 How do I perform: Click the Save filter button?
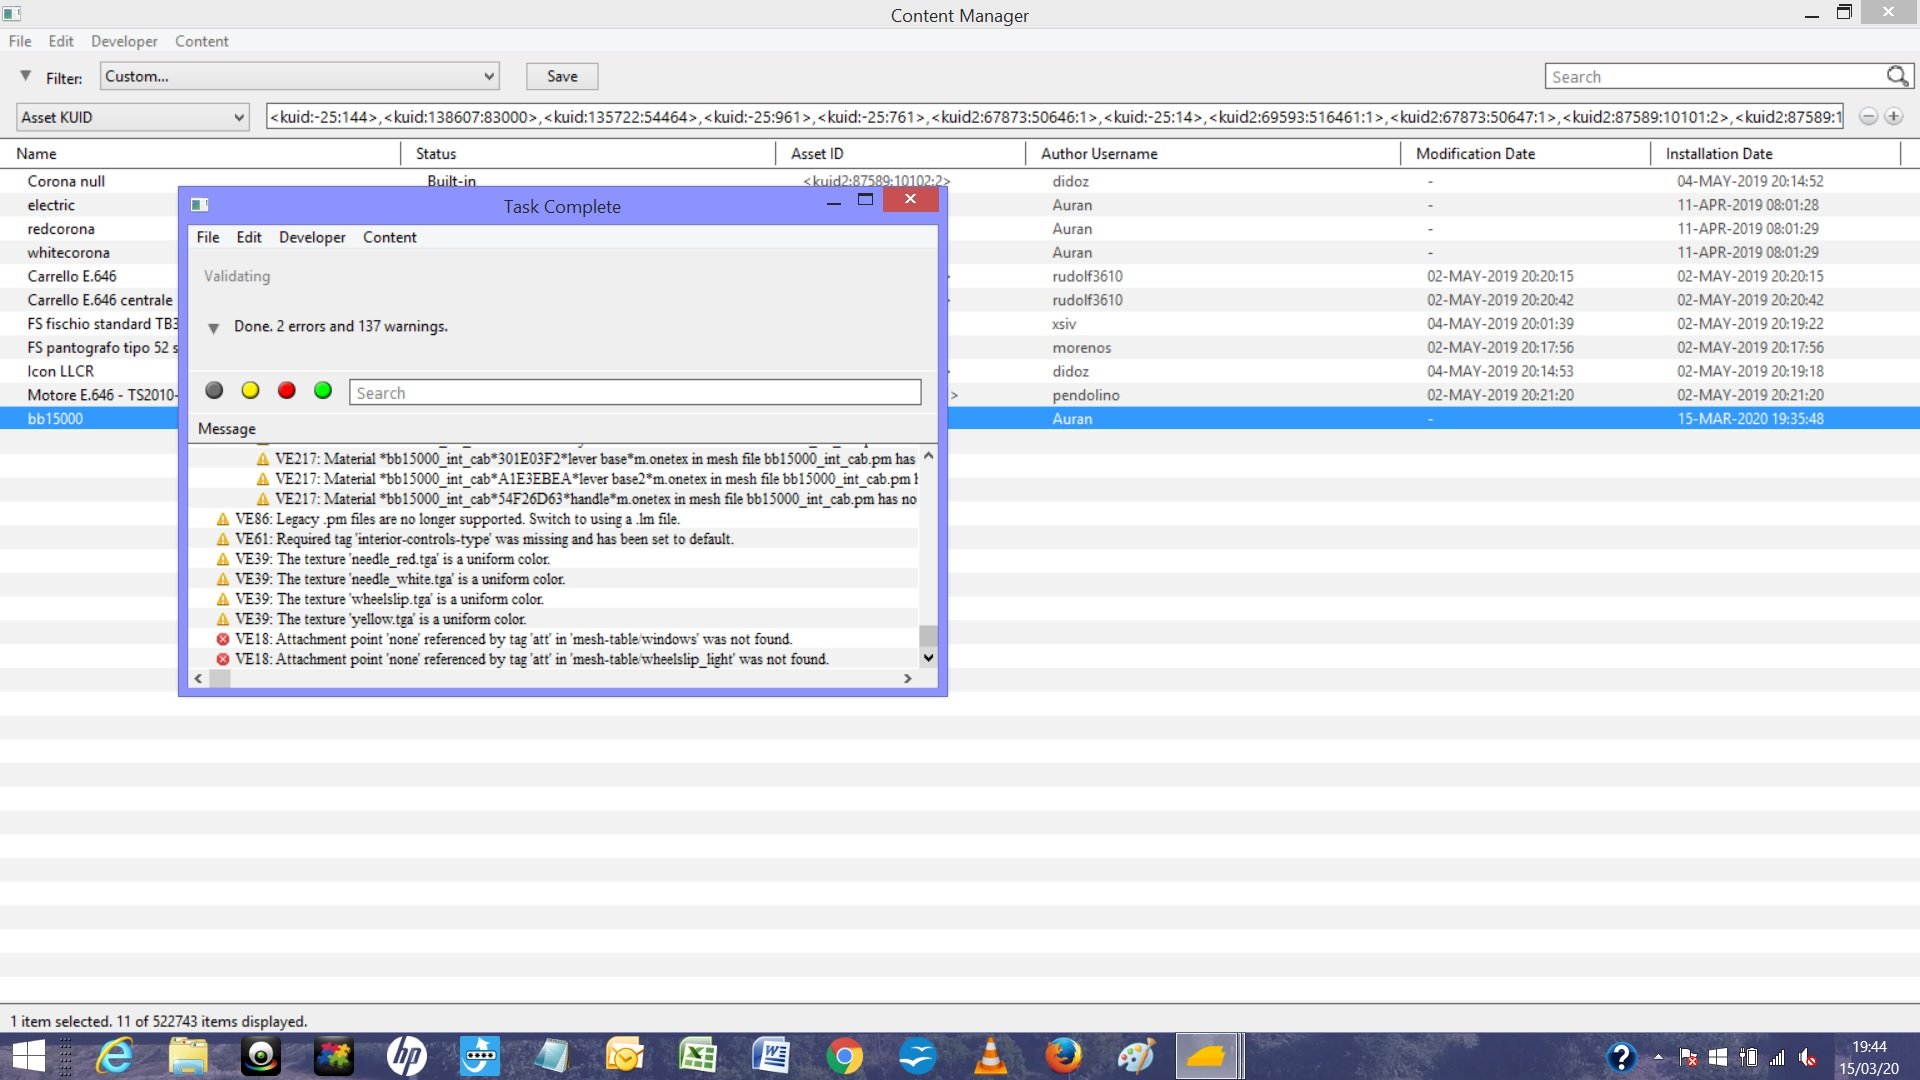[x=562, y=76]
